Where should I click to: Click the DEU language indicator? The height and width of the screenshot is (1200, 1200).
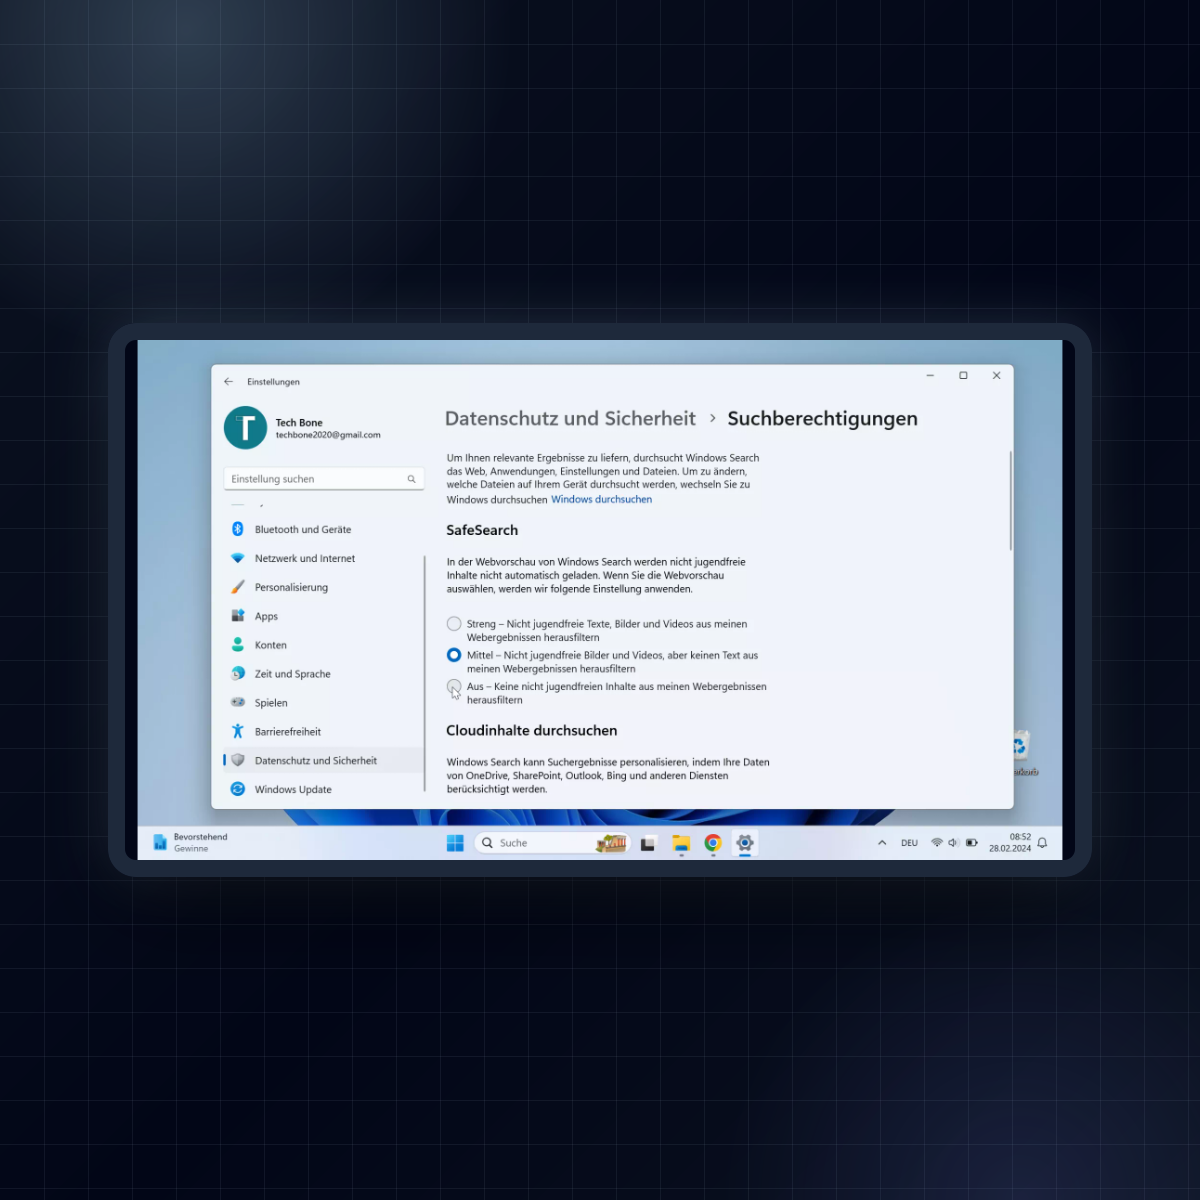[x=909, y=843]
